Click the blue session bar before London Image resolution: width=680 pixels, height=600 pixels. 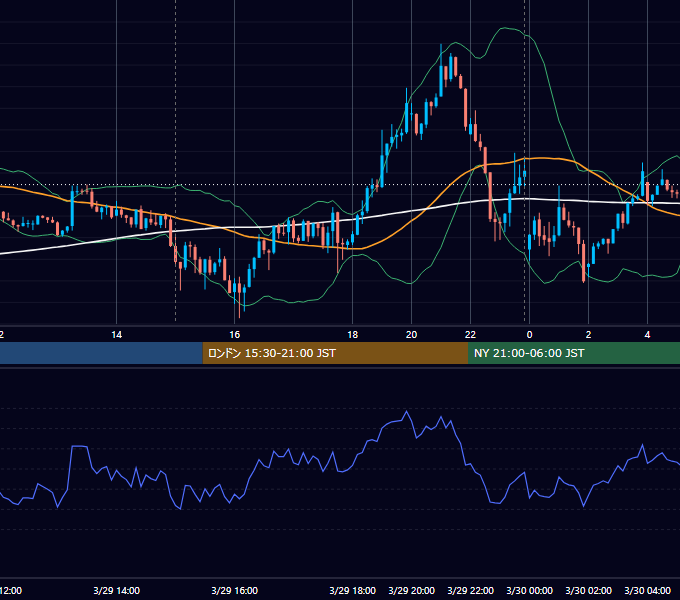101,353
